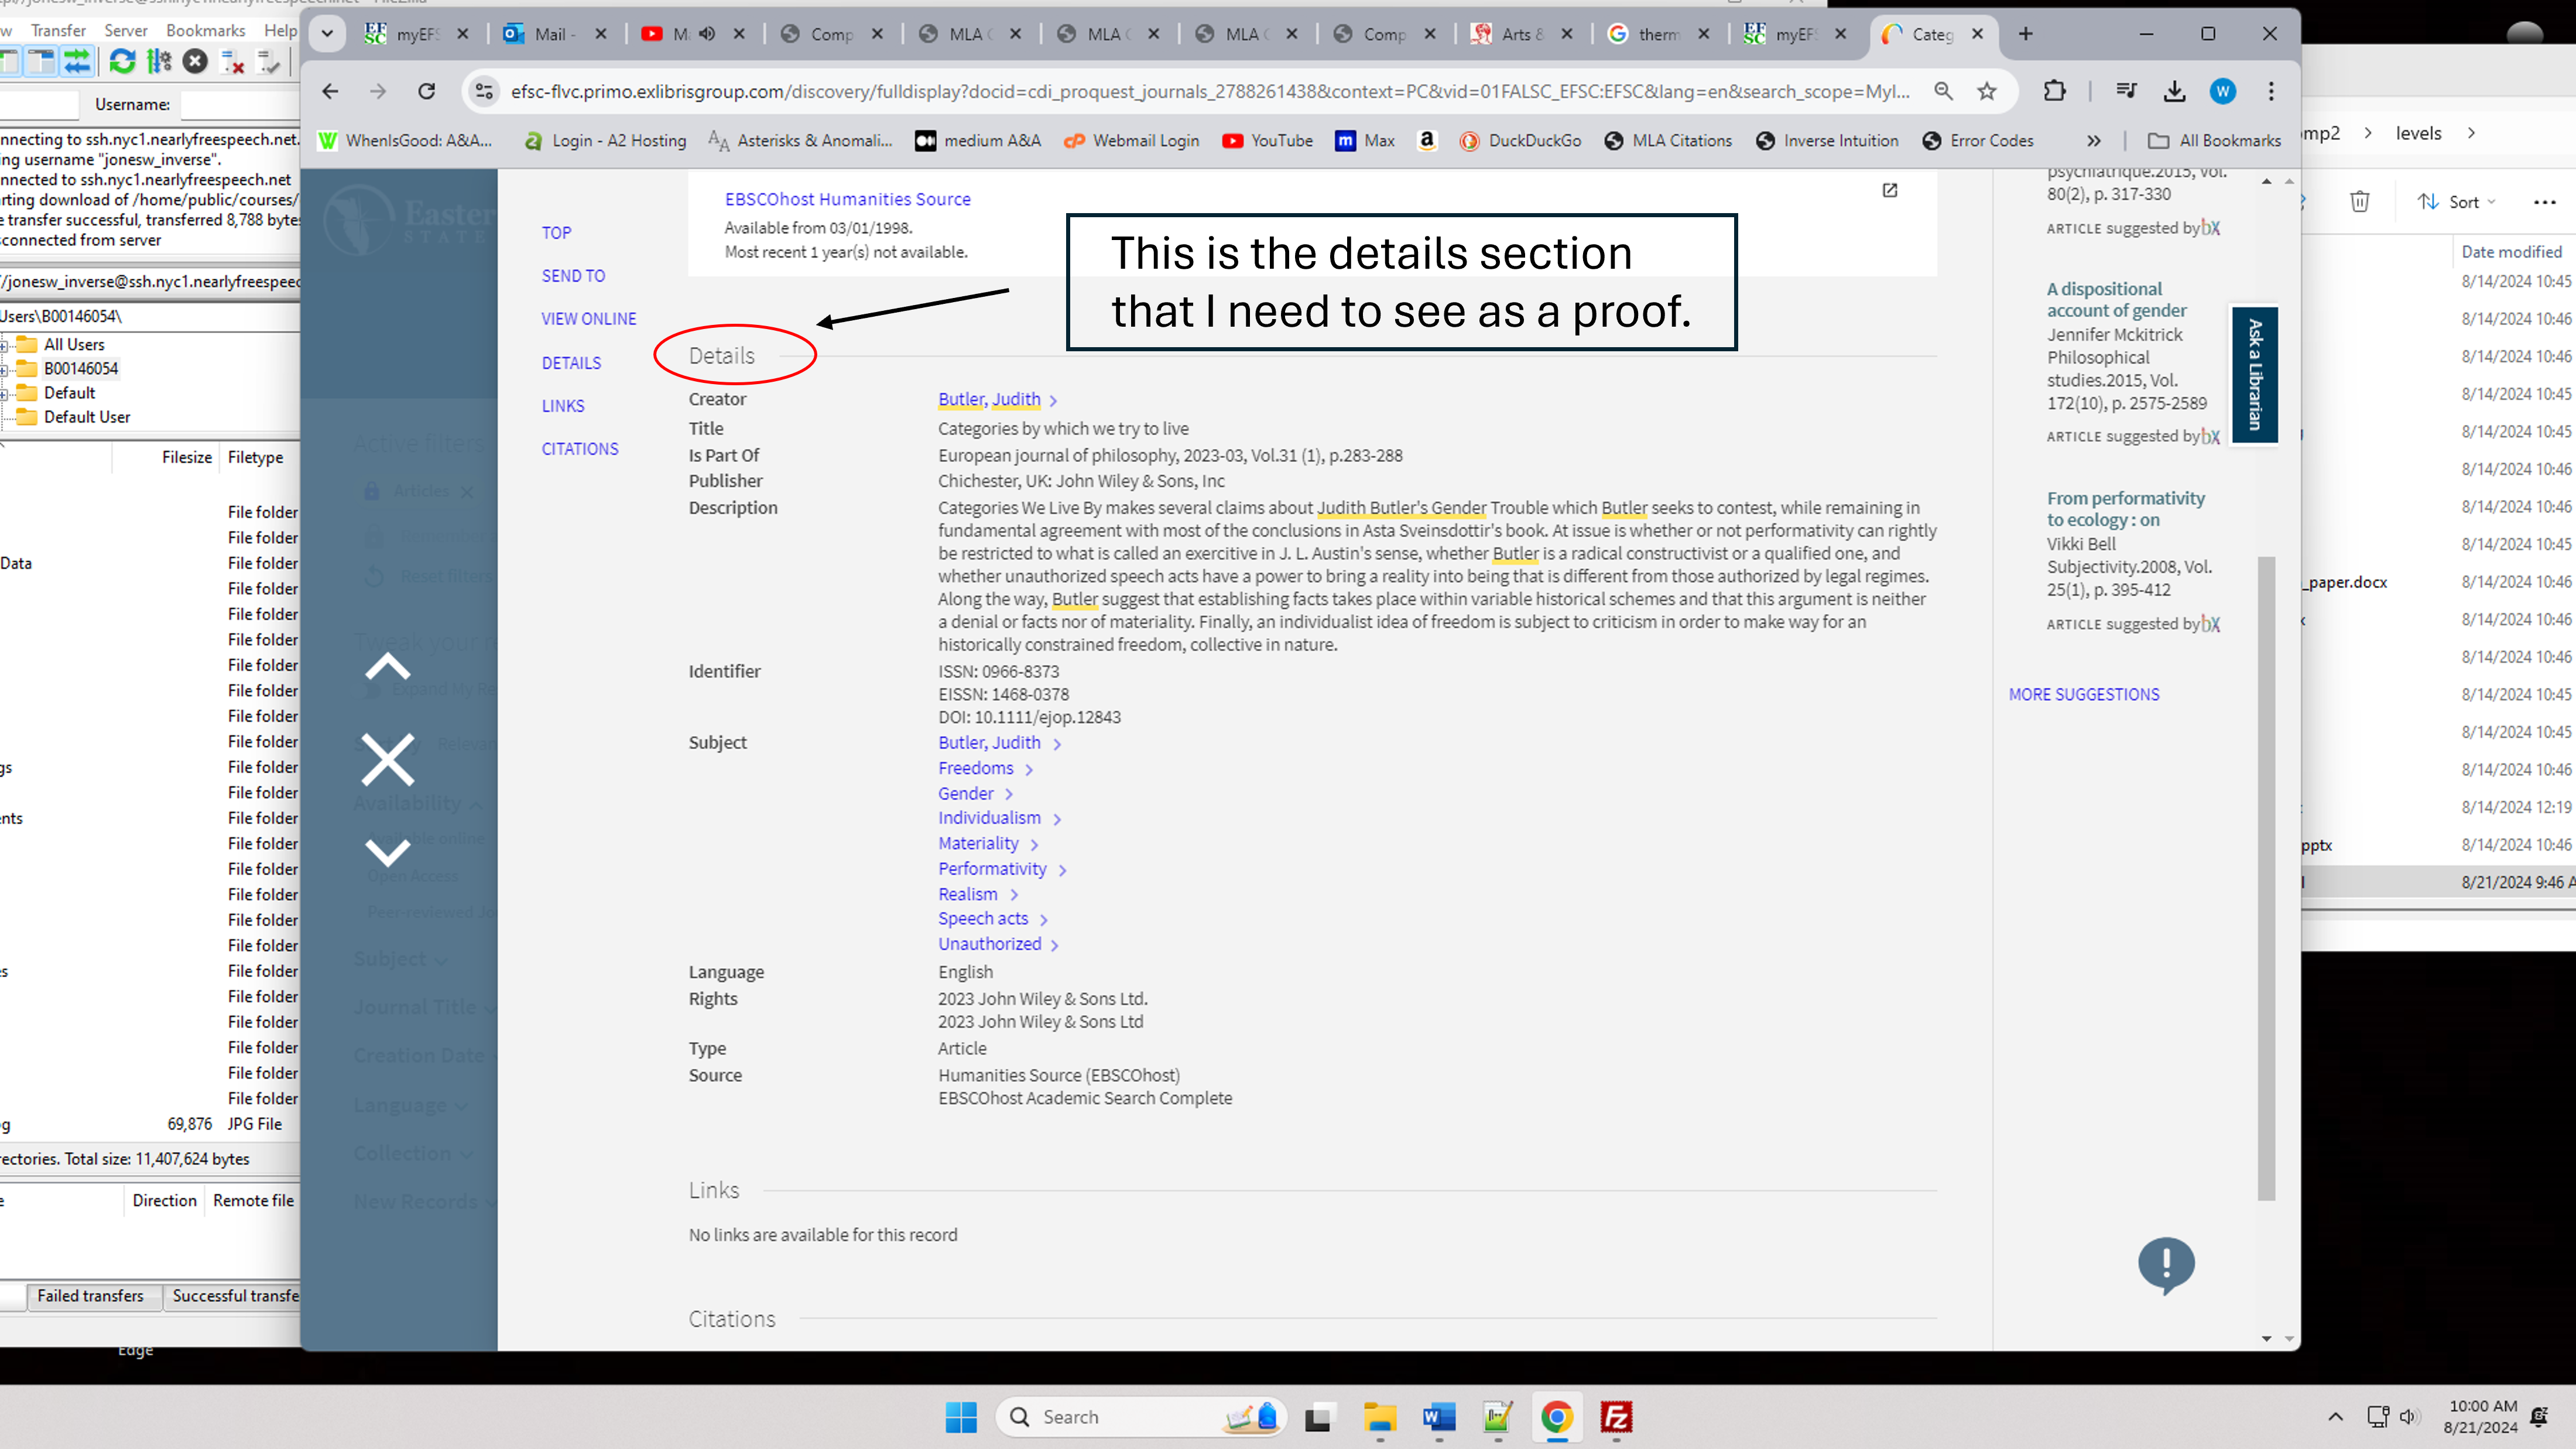Open FileZilla from the taskbar
Screen dimensions: 2576x1449
pos(1616,1417)
